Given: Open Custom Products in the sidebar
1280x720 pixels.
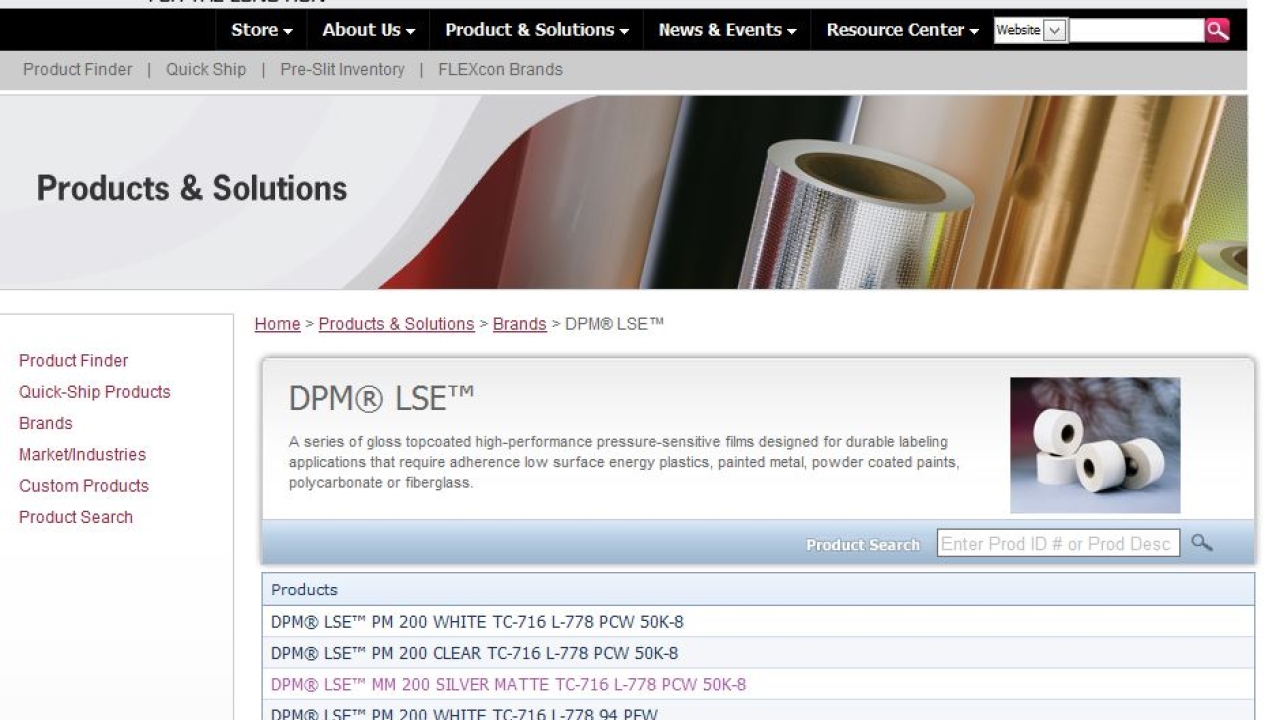Looking at the screenshot, I should tap(84, 486).
